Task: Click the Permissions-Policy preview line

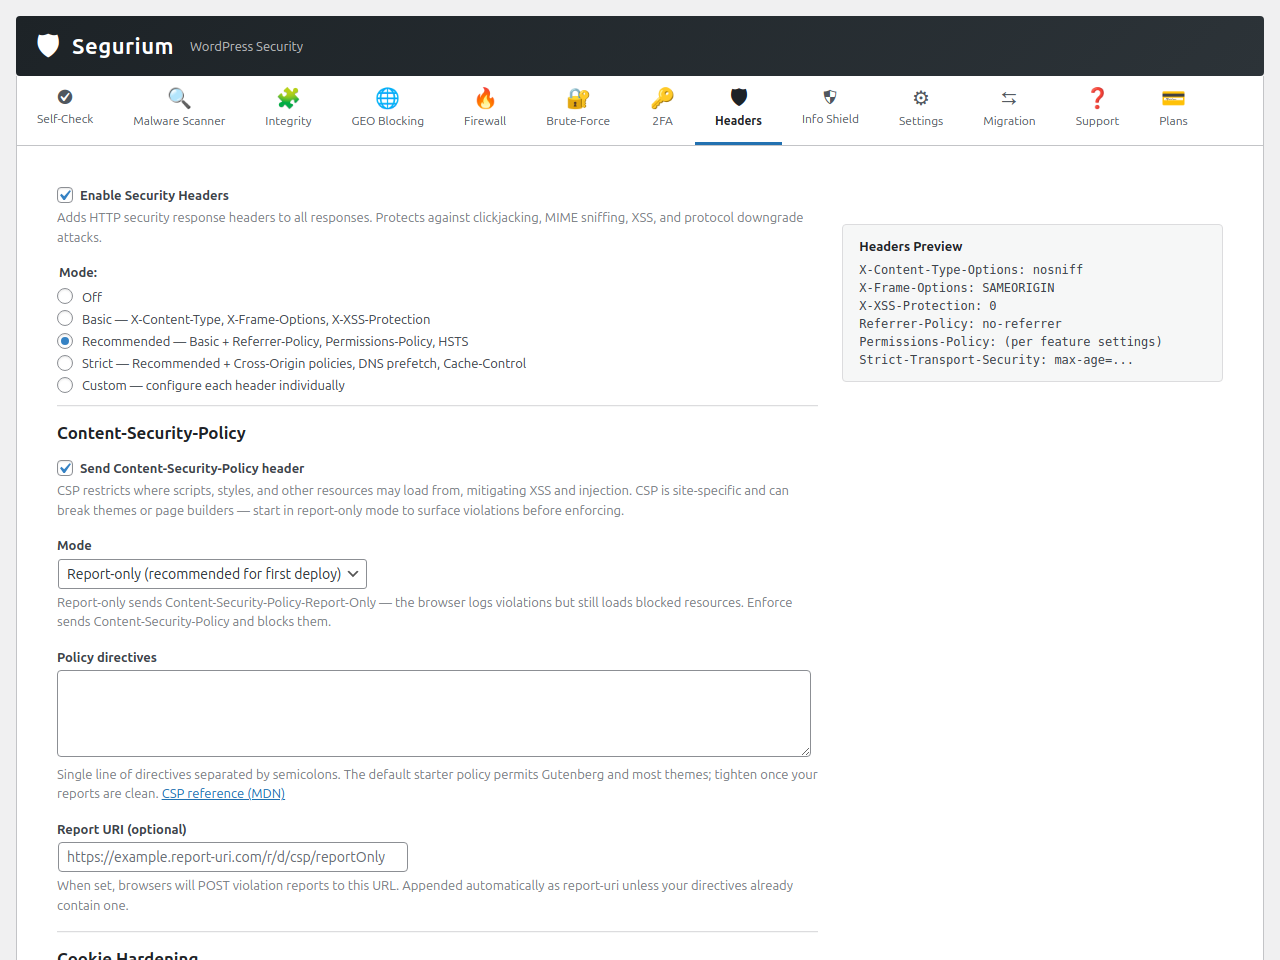Action: 1011,342
